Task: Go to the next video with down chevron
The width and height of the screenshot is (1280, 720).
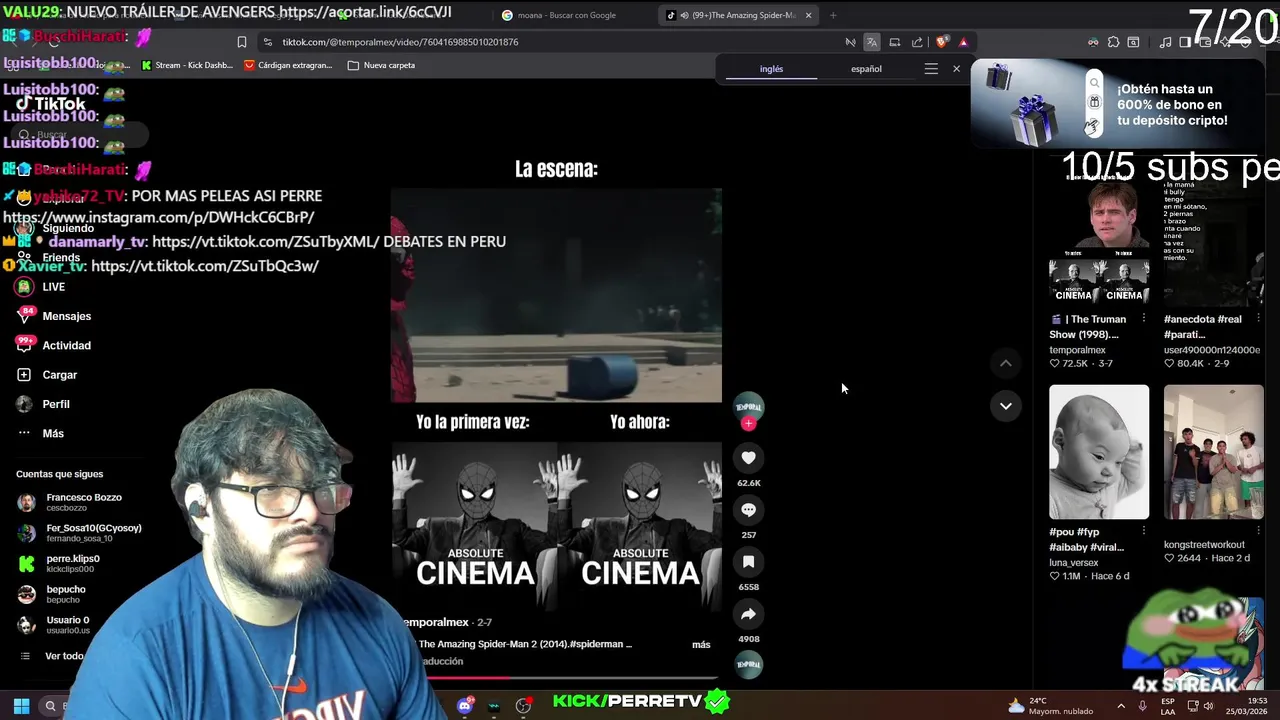Action: tap(1006, 406)
